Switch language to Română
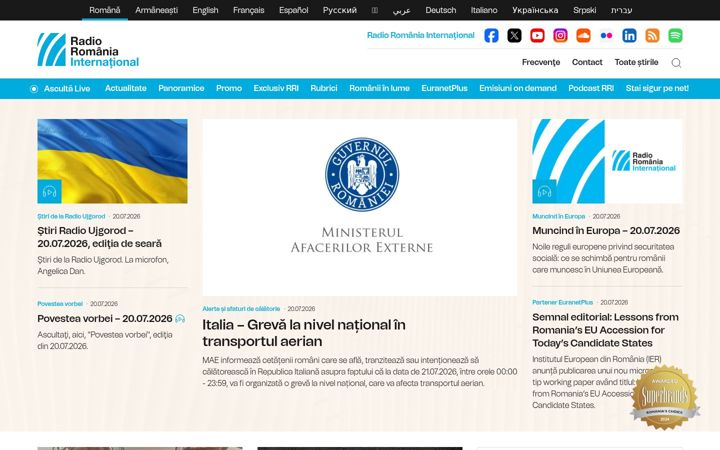720x450 pixels. 105,10
